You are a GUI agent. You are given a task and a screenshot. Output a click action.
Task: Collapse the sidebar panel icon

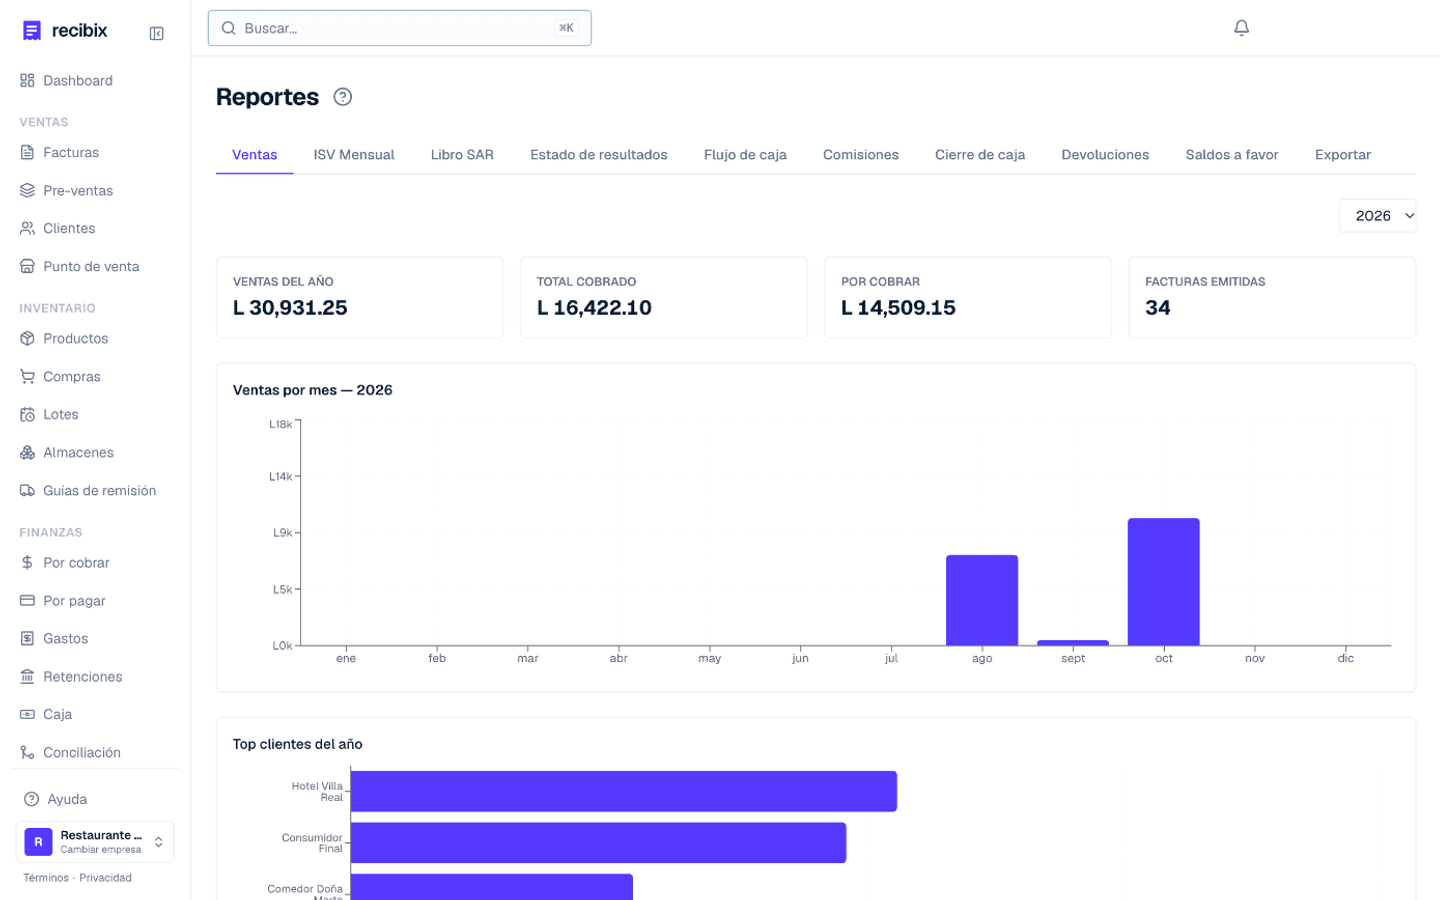[157, 33]
